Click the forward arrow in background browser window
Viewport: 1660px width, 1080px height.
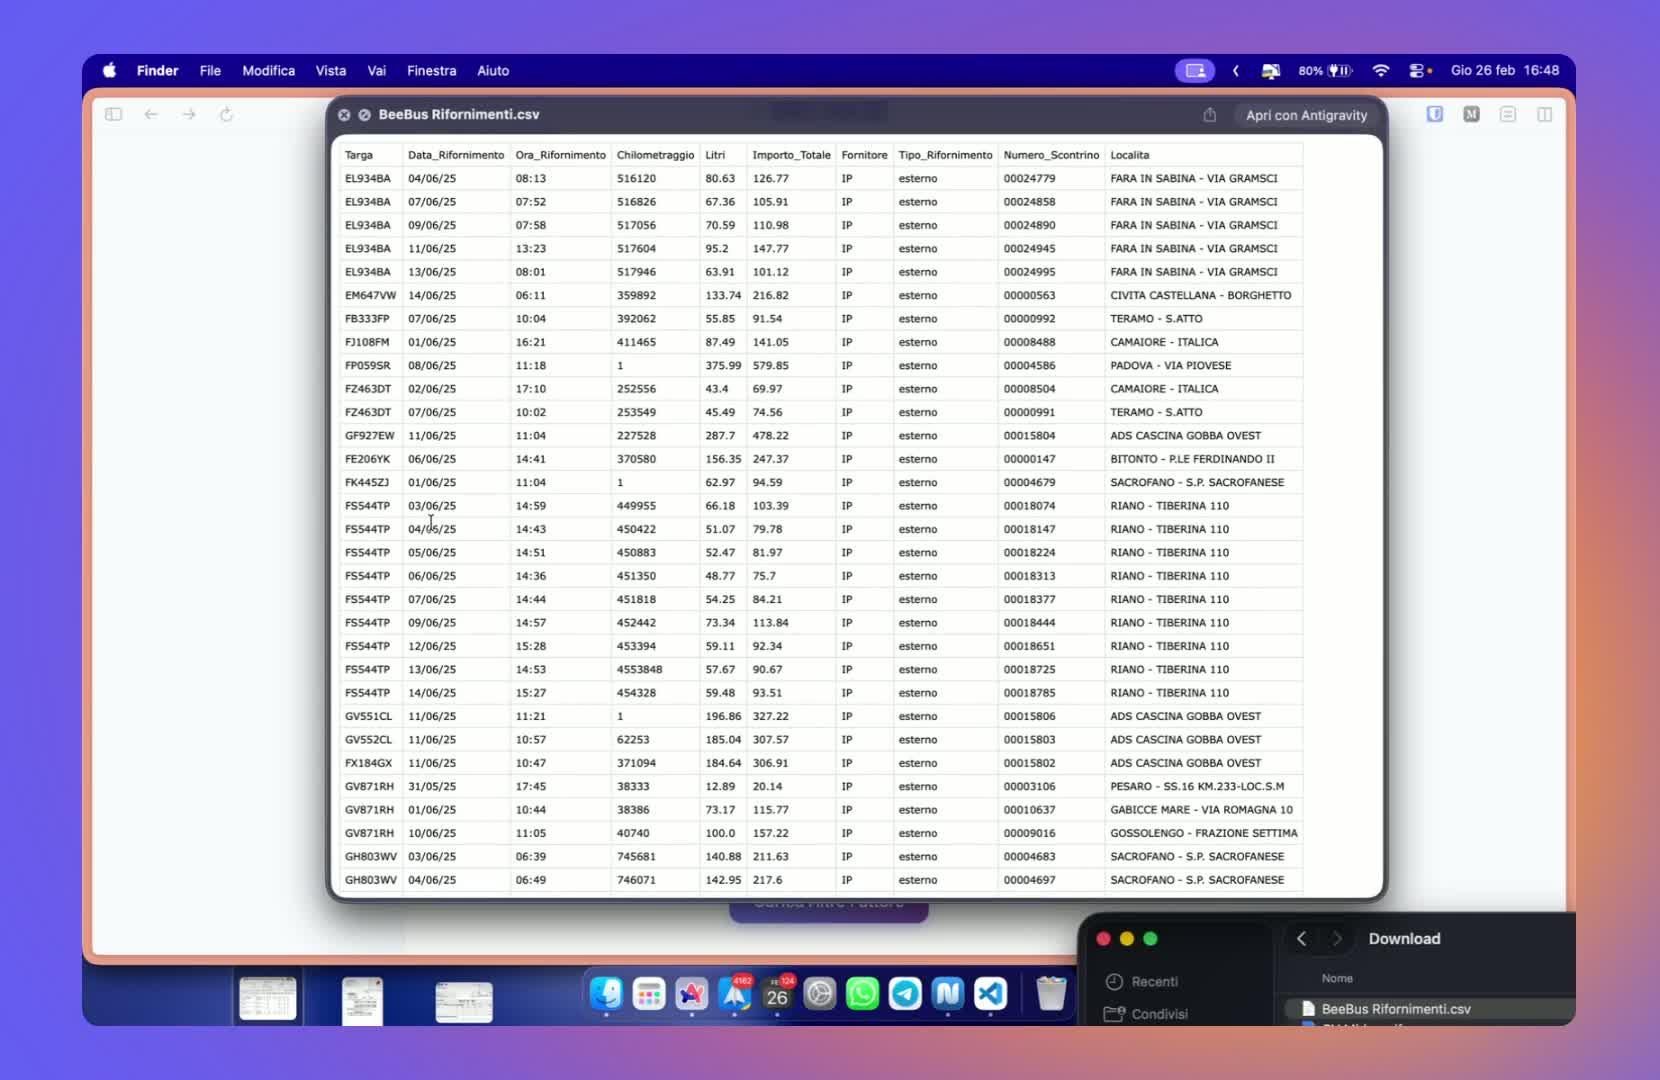click(x=189, y=114)
